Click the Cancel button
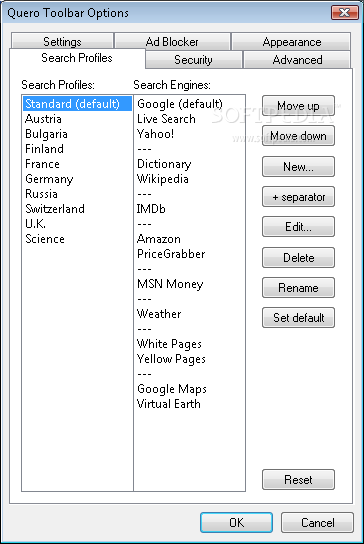 tap(317, 522)
